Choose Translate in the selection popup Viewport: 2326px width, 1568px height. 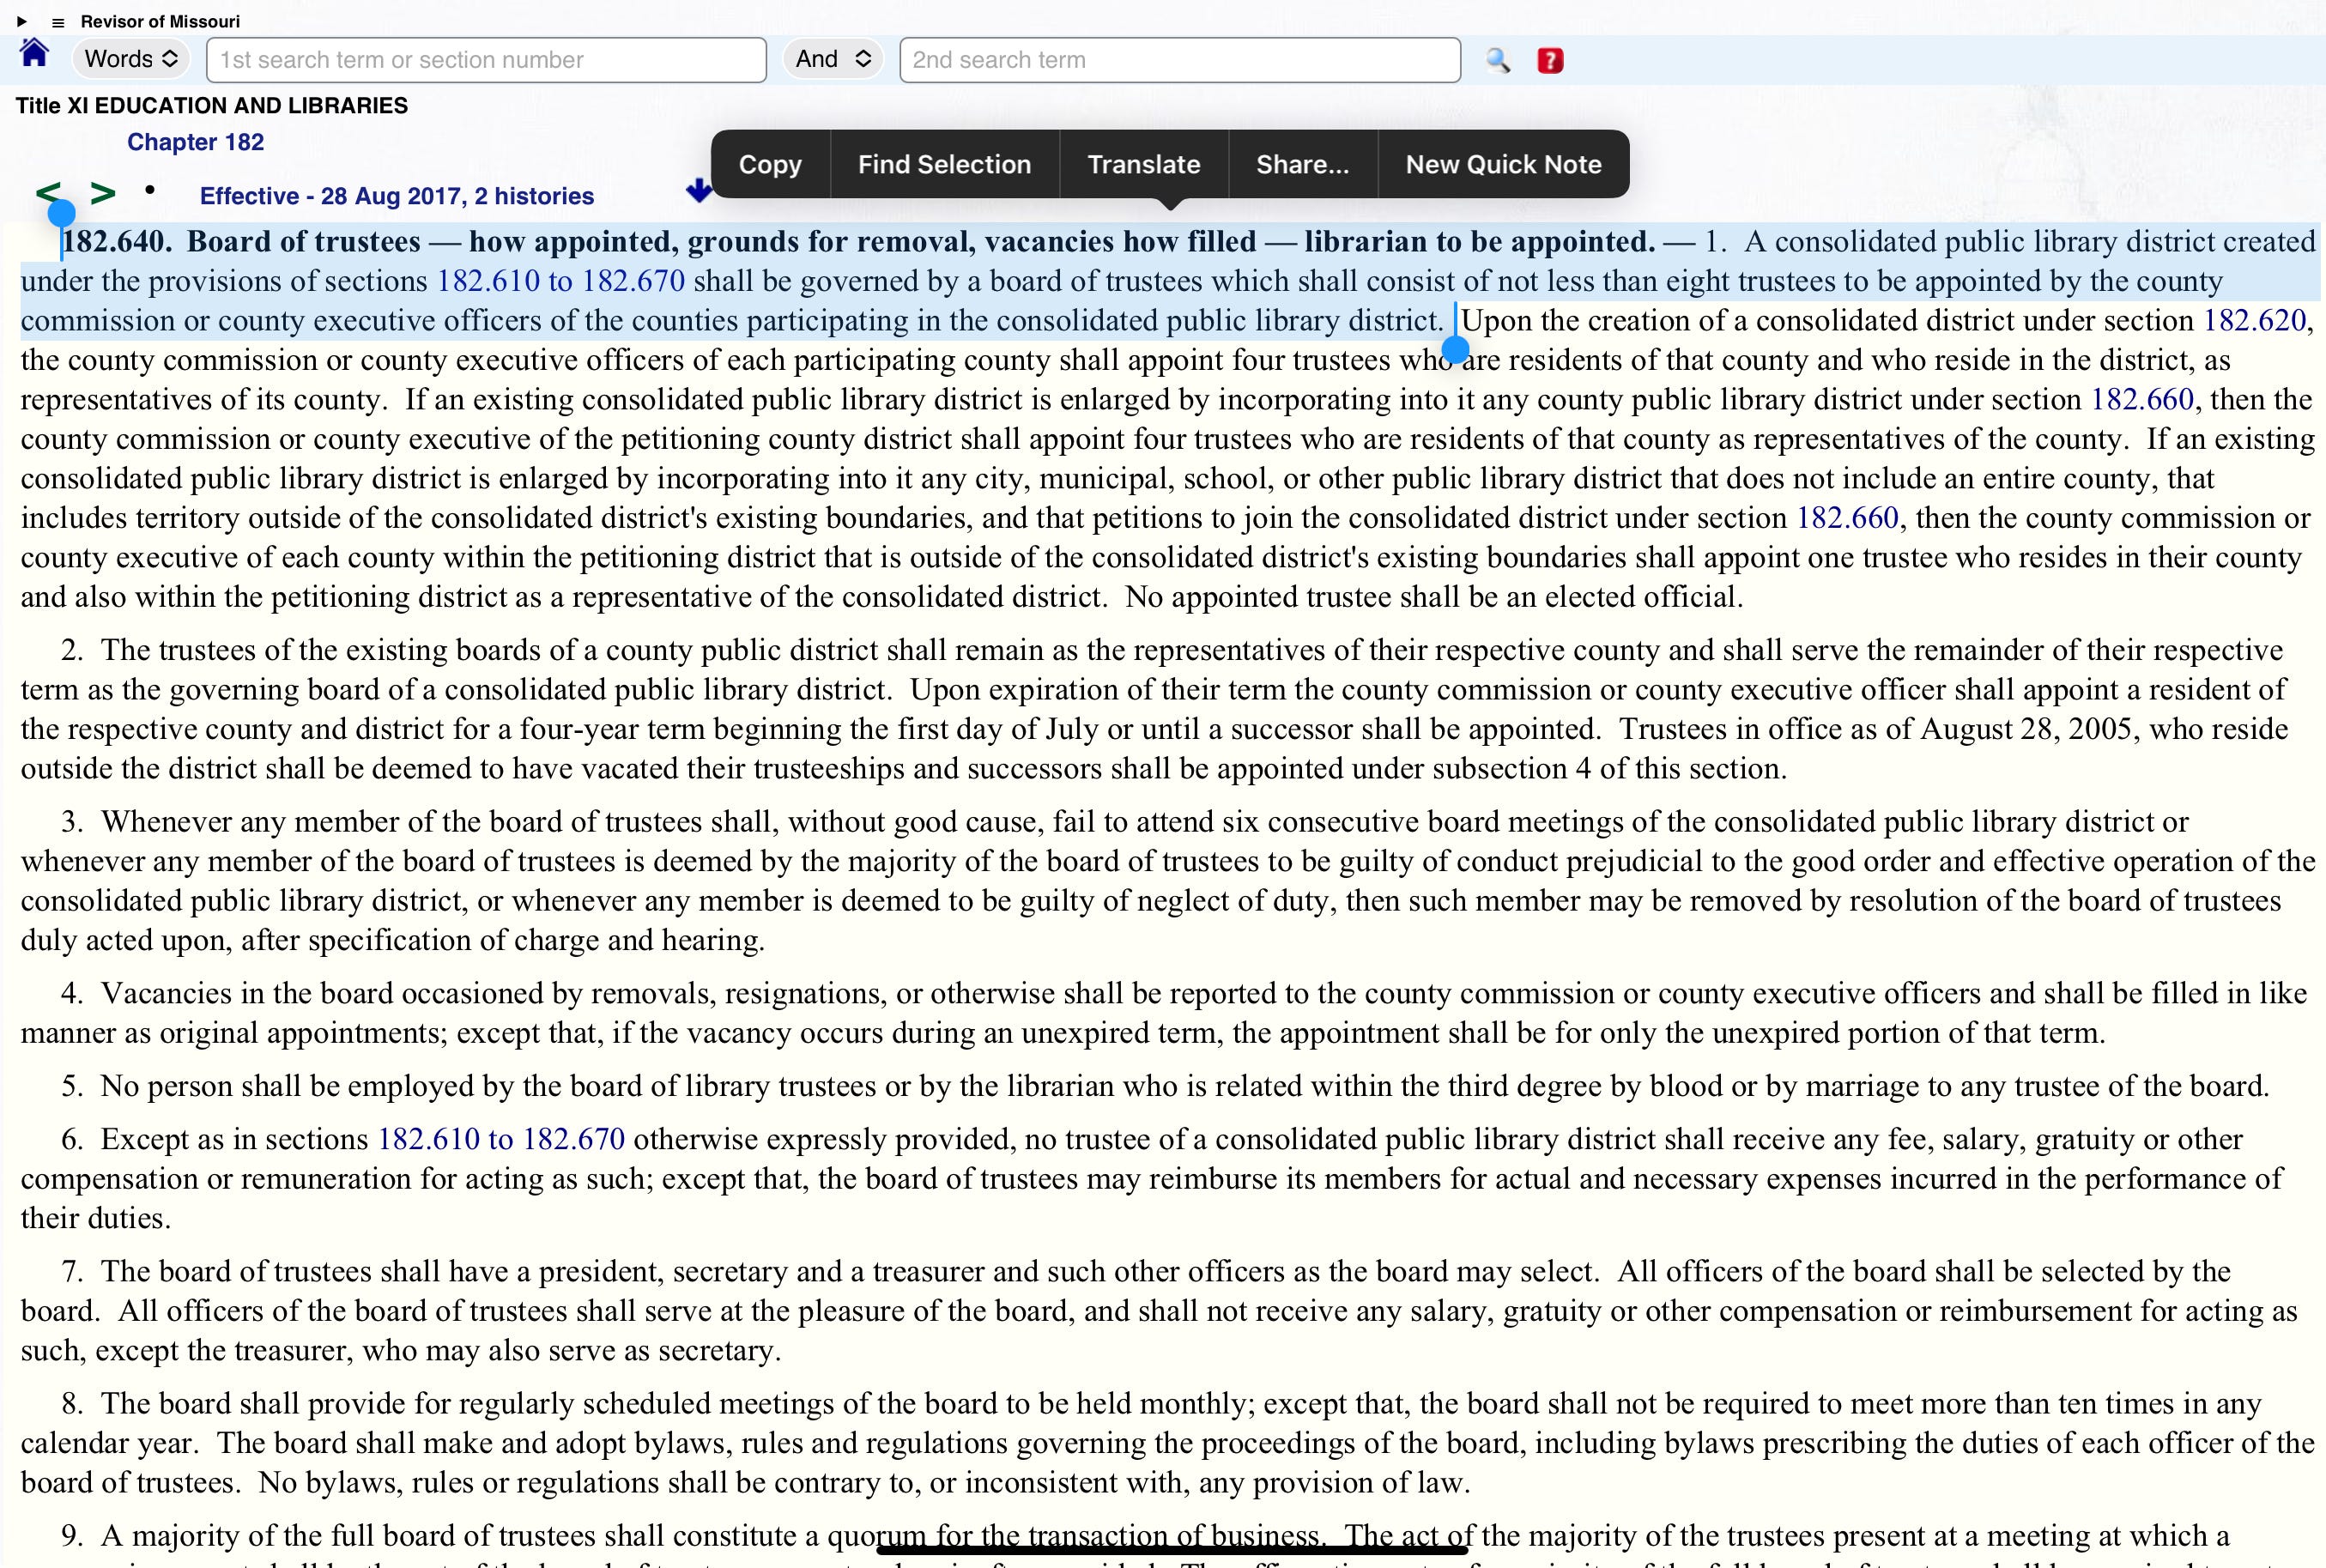[x=1144, y=164]
